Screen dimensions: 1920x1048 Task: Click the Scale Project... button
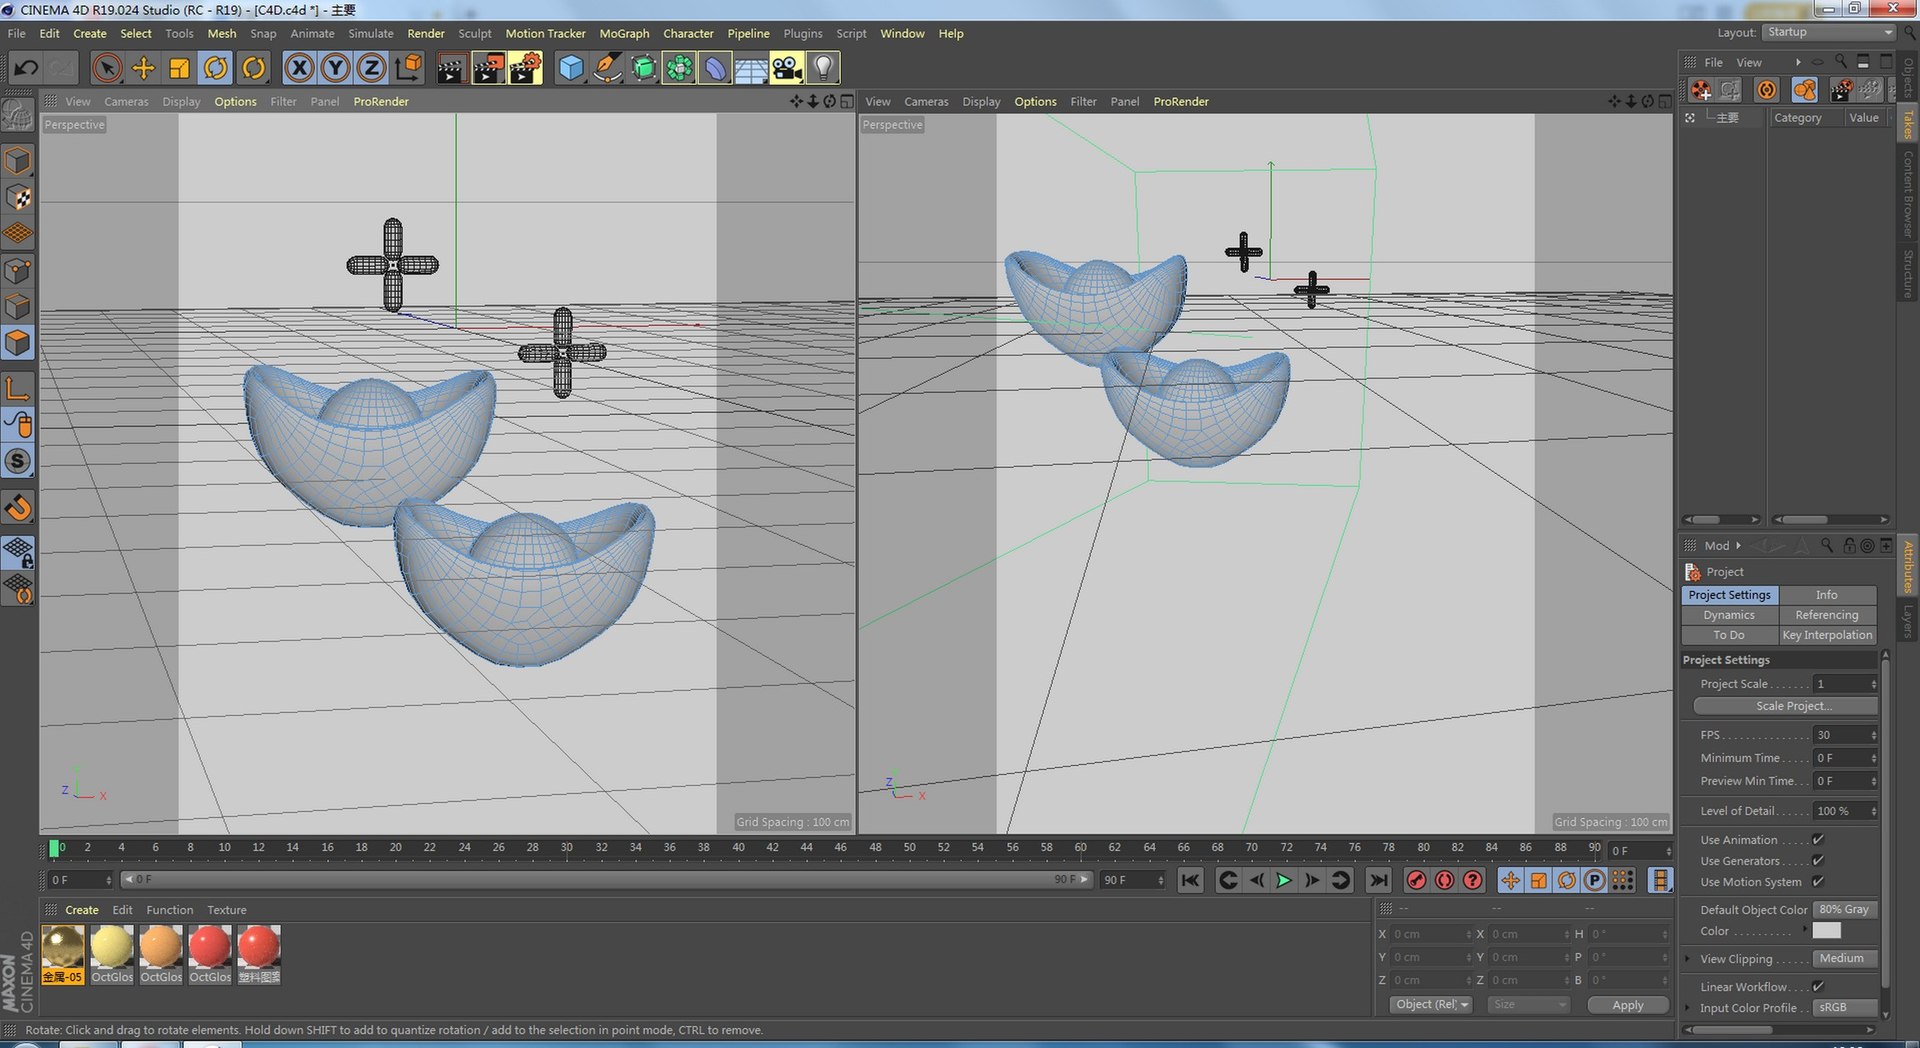(x=1786, y=706)
